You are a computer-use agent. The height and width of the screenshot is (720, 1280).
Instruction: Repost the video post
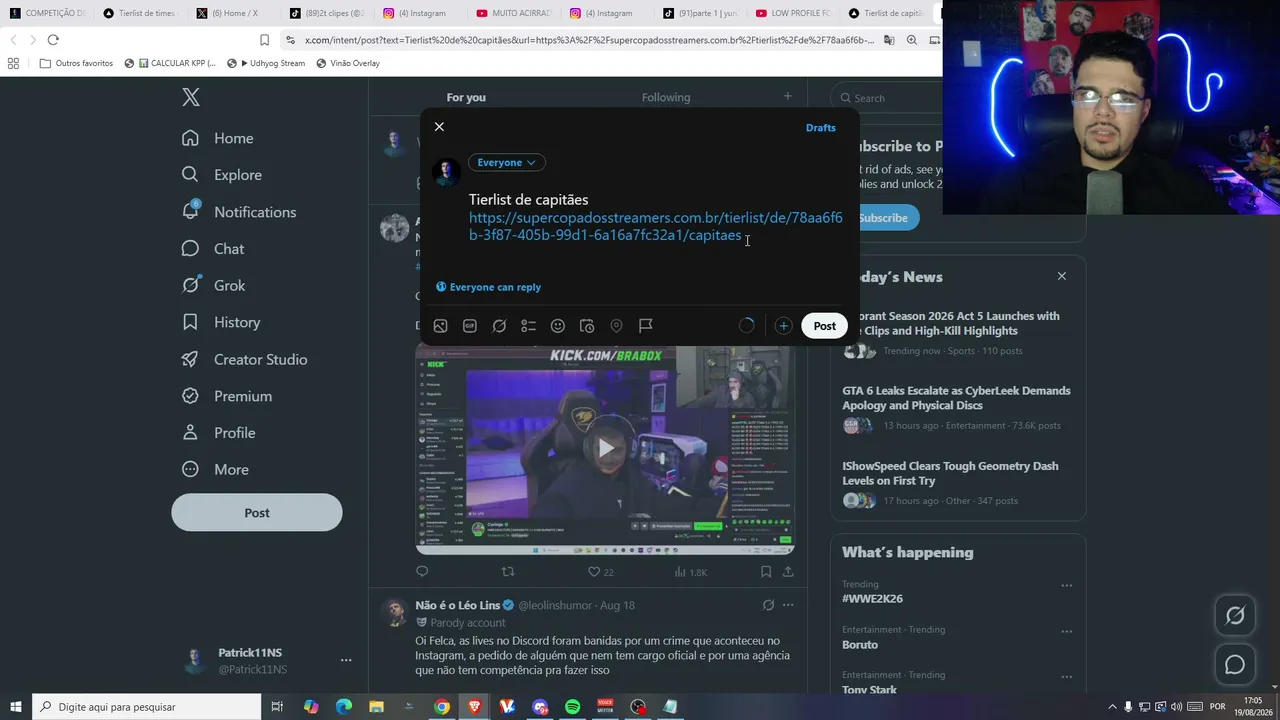coord(508,572)
